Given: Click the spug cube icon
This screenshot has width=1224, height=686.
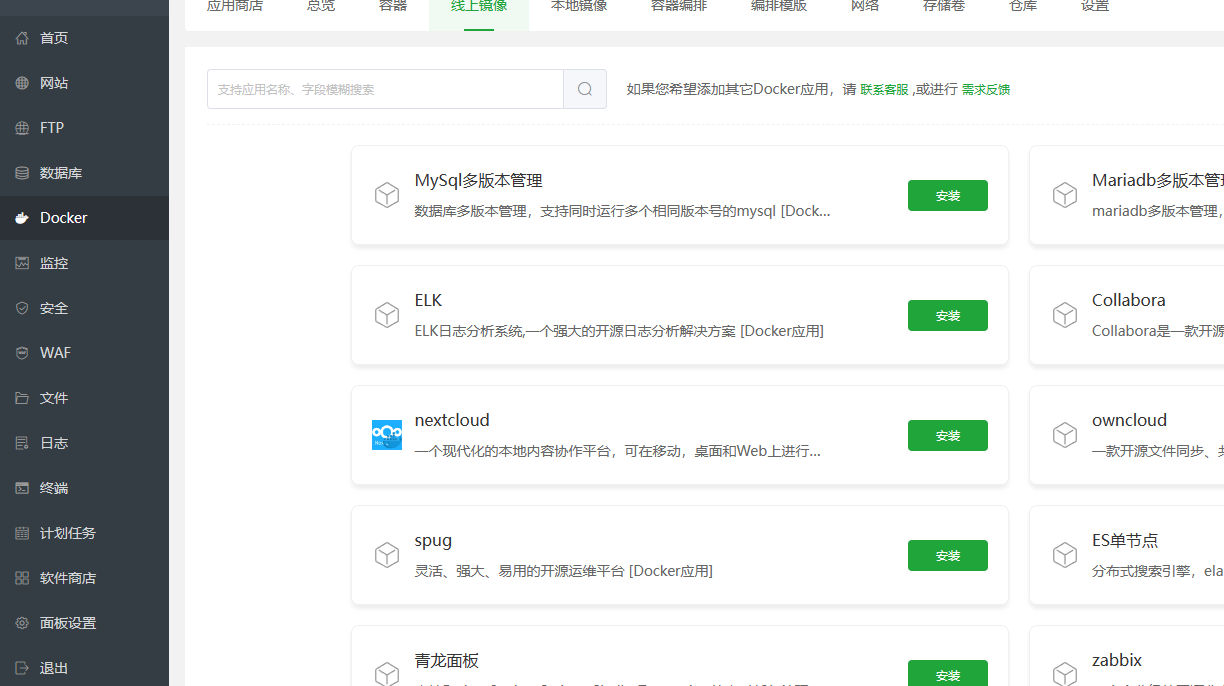Looking at the screenshot, I should click(x=387, y=555).
